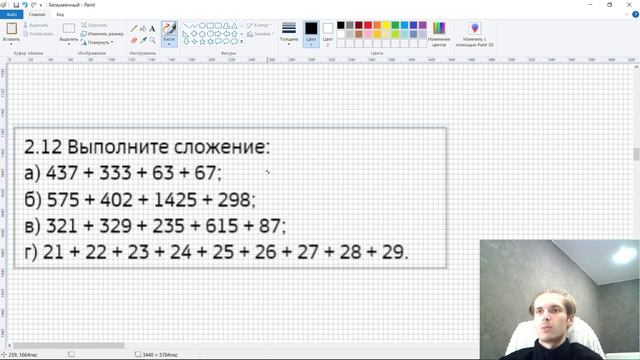Click the Paste (Вставить) clipboard icon
Viewport: 640px width, 360px height.
[11, 29]
